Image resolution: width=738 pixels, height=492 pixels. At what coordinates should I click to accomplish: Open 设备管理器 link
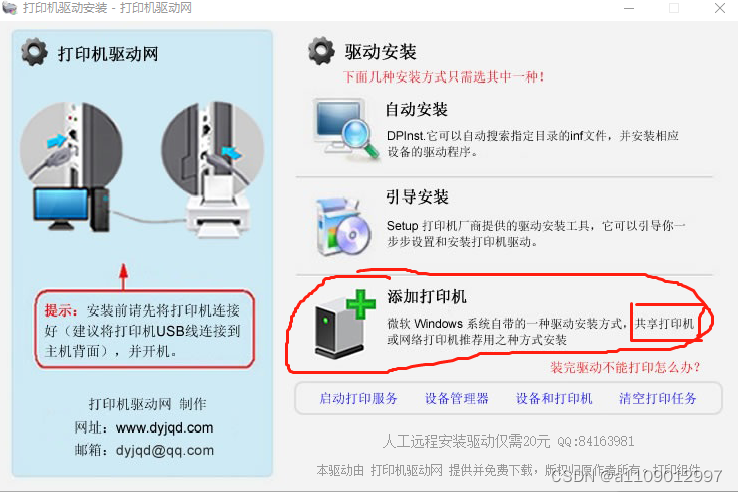click(457, 398)
